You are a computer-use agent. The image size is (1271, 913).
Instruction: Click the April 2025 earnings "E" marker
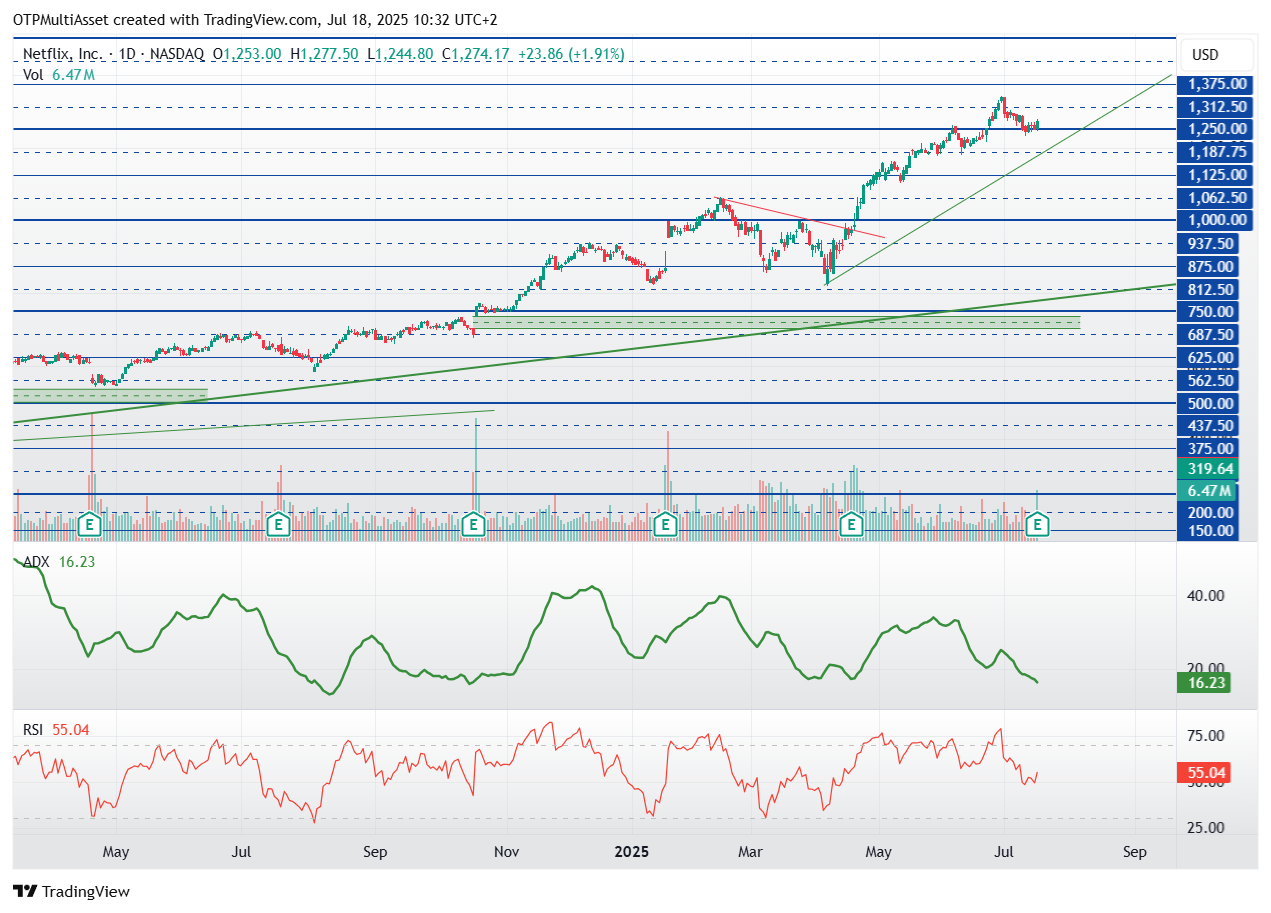pos(851,524)
